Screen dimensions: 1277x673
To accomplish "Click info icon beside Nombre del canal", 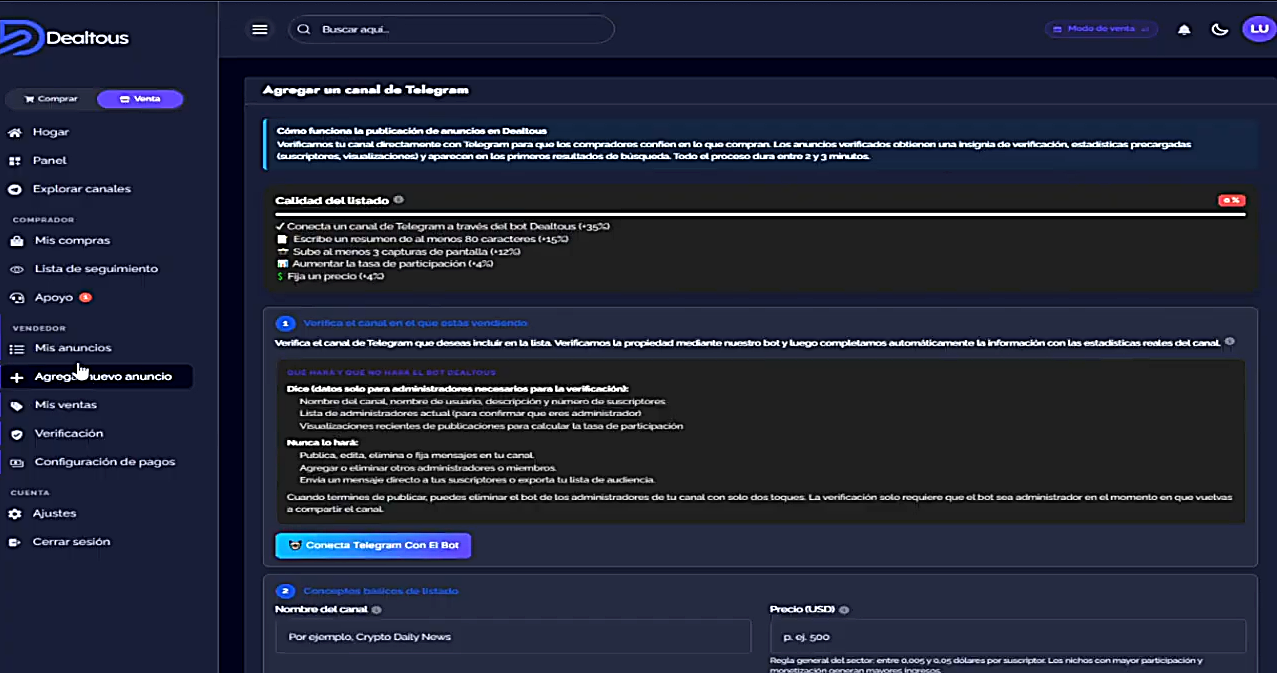I will pos(377,609).
